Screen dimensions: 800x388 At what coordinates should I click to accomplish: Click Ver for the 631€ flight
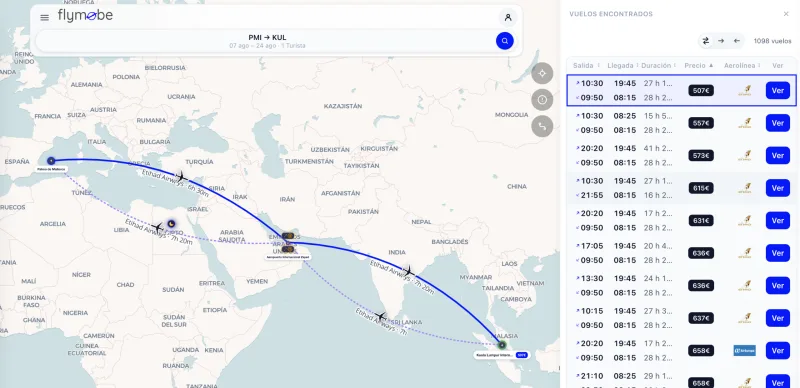[x=778, y=221]
